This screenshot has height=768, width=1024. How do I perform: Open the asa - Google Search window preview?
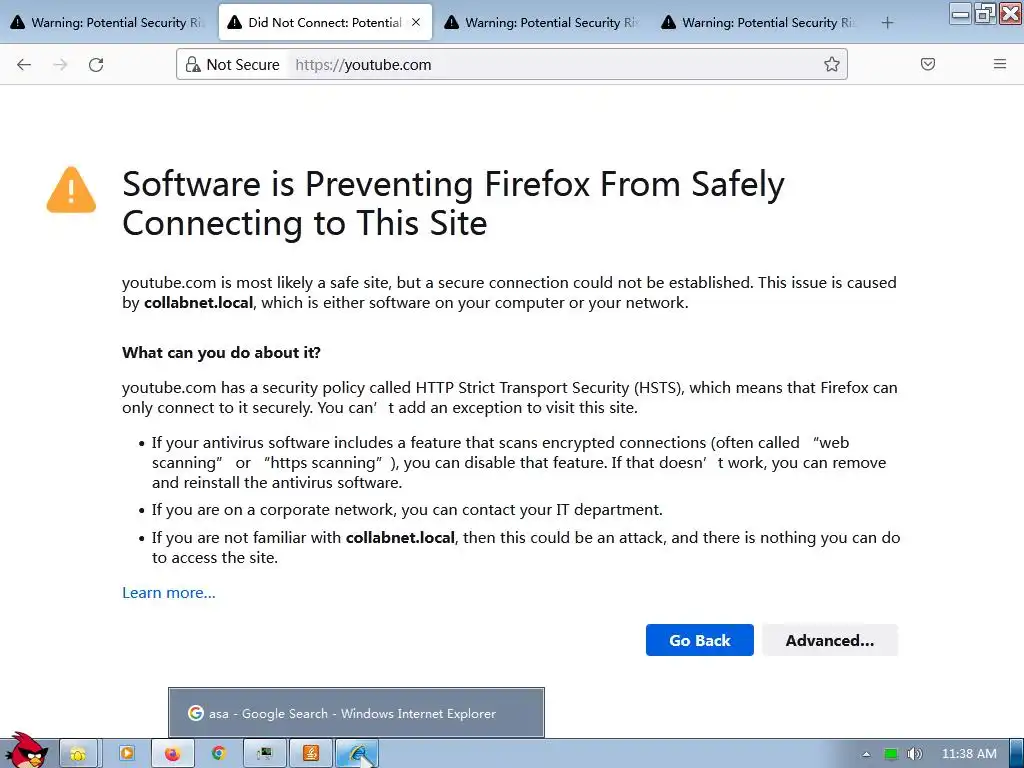point(357,712)
